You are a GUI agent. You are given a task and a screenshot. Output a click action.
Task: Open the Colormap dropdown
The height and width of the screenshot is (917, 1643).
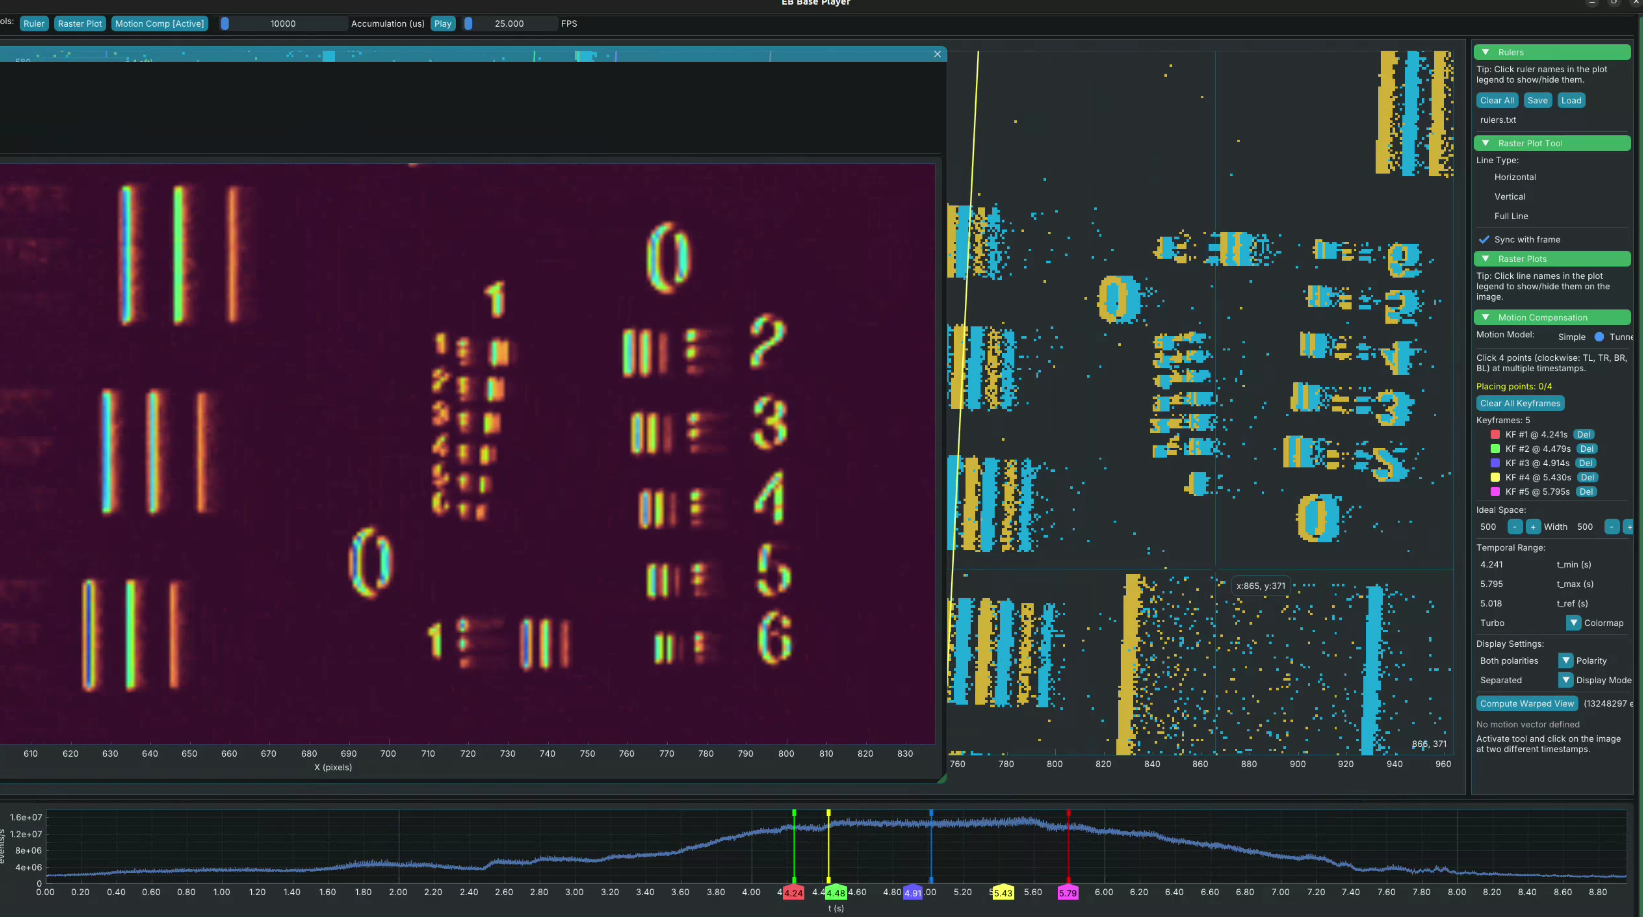(1572, 623)
